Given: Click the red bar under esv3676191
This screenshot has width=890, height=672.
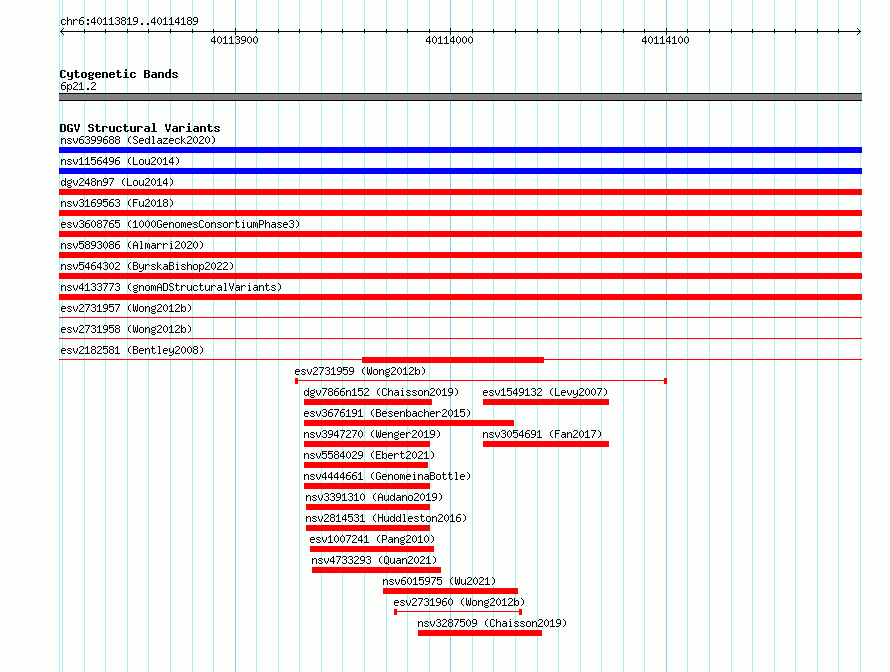Looking at the screenshot, I should 409,423.
